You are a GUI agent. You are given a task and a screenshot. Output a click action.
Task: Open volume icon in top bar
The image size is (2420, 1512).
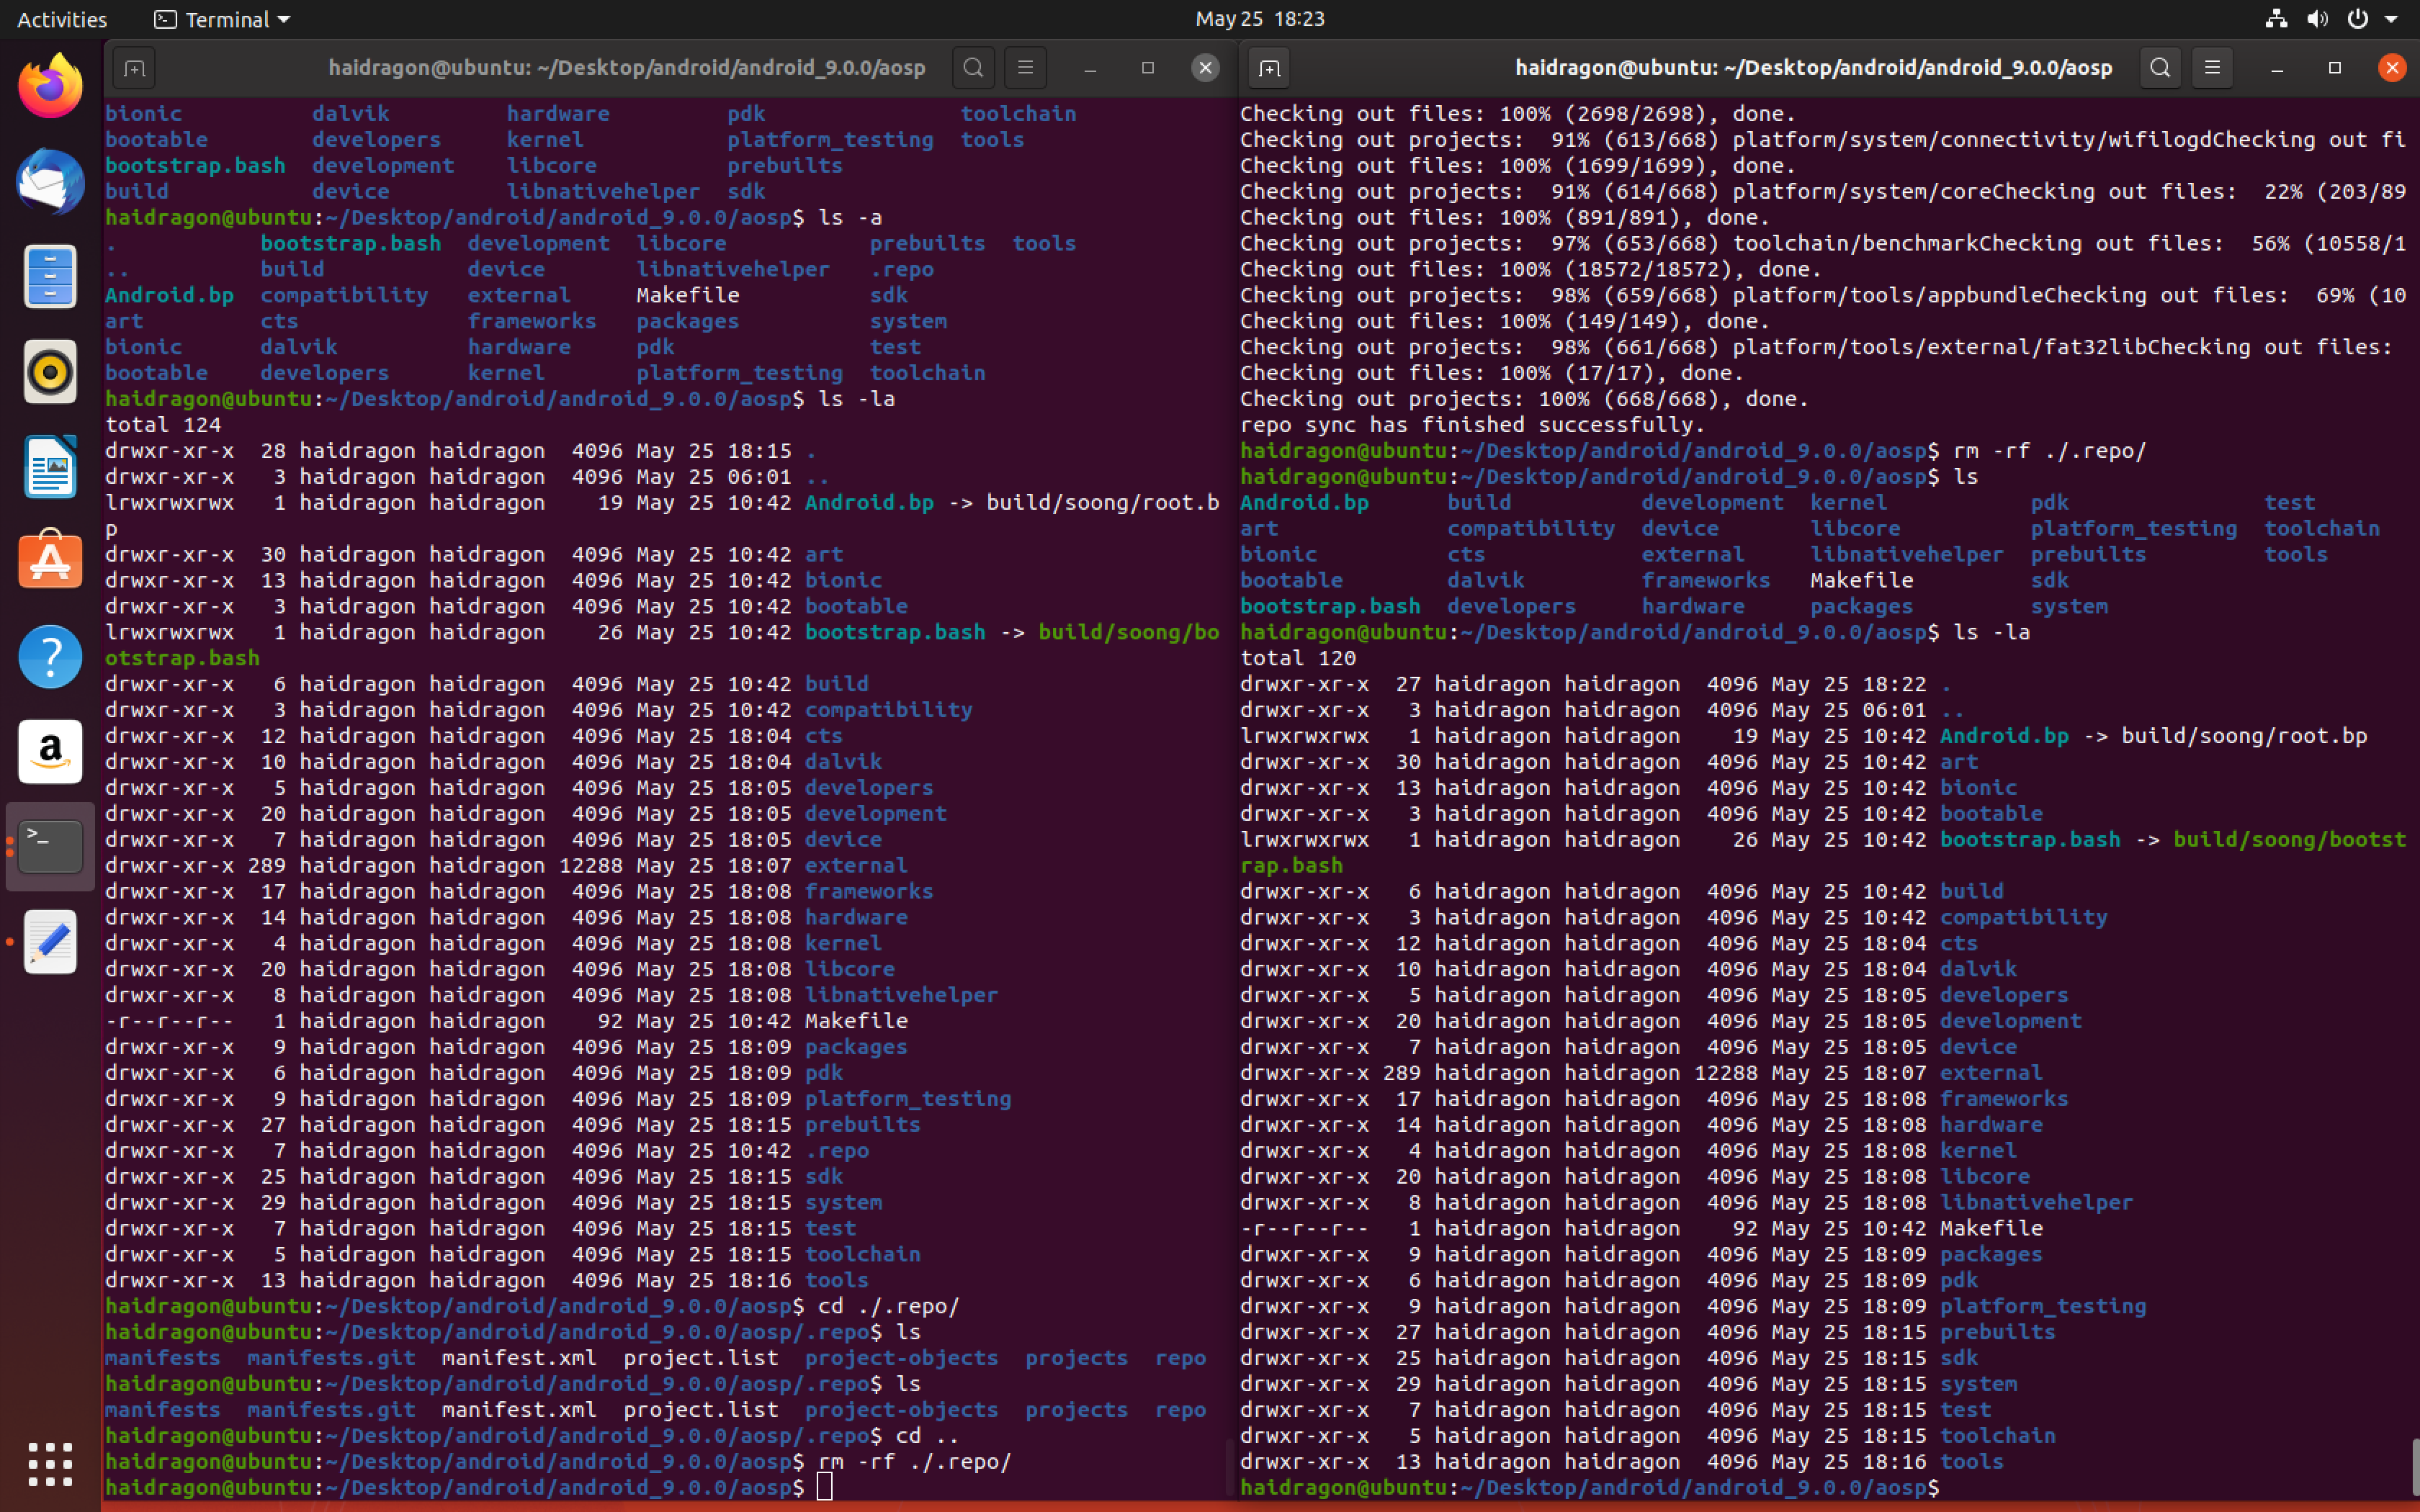coord(2317,19)
